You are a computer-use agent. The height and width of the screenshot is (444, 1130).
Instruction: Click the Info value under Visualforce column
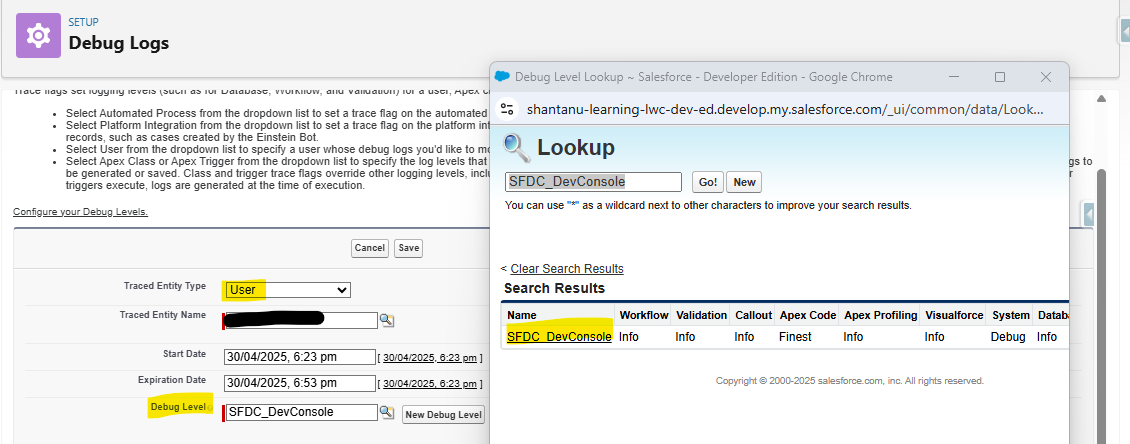(935, 337)
